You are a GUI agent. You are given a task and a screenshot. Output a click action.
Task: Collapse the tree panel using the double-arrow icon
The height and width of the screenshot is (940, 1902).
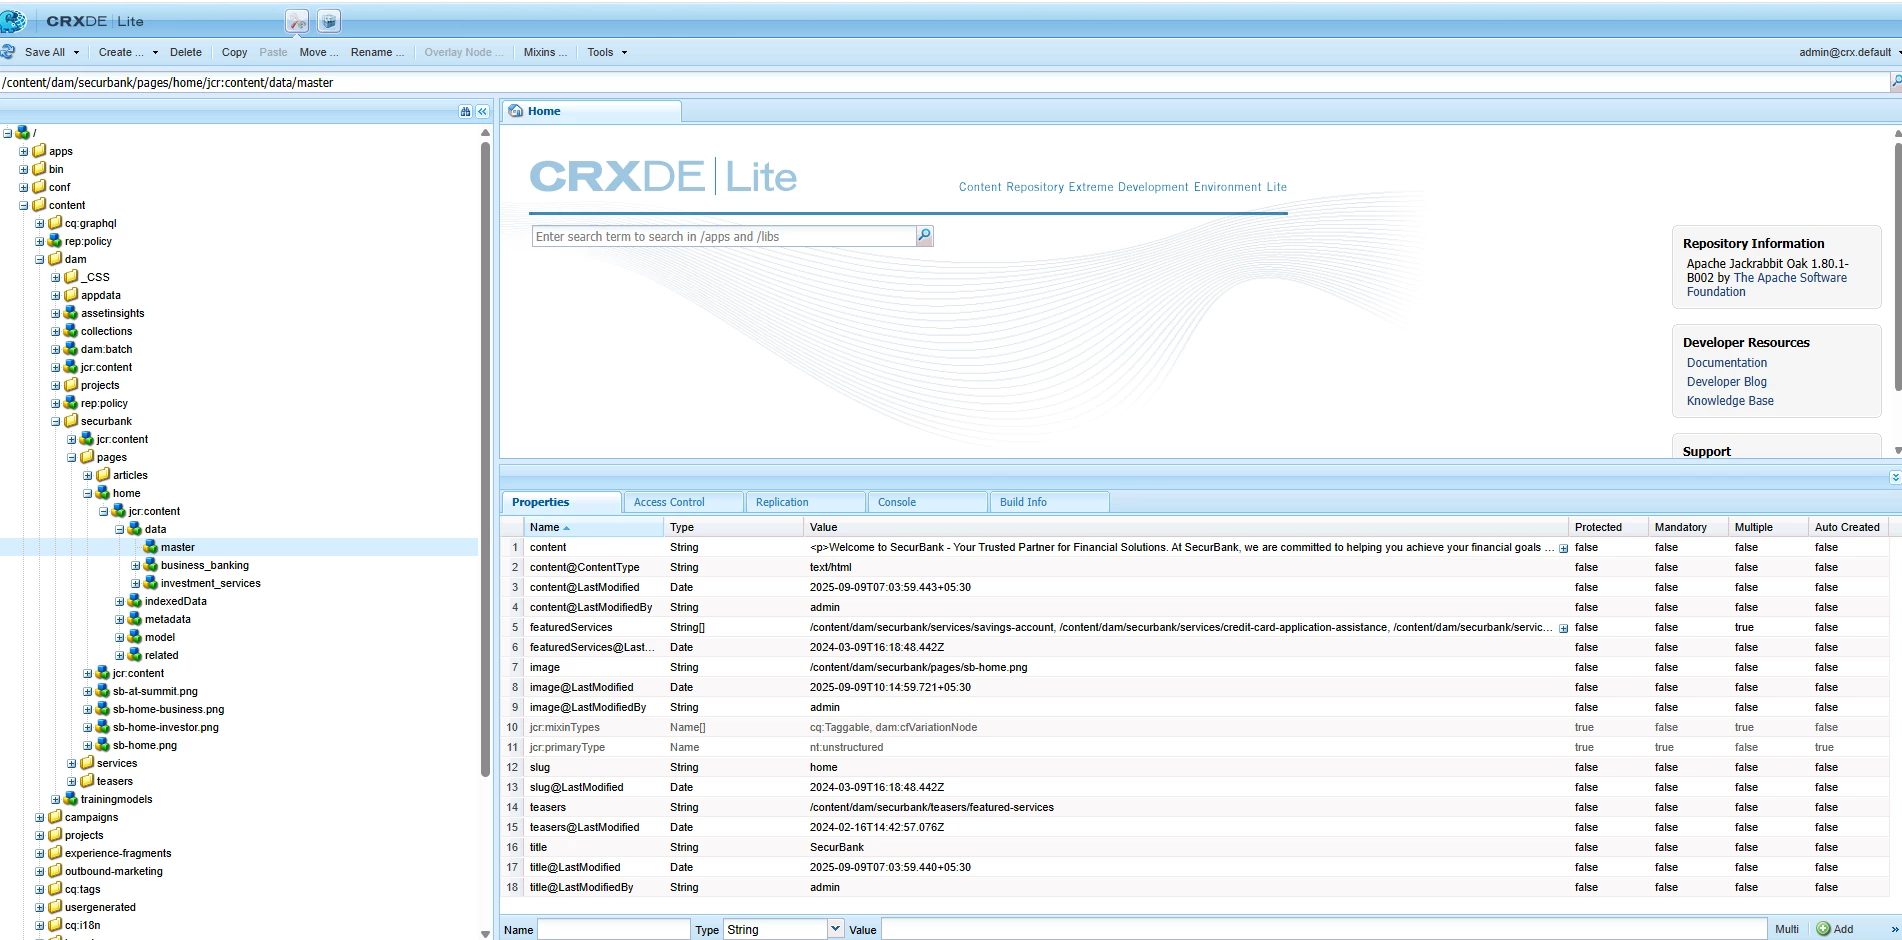pyautogui.click(x=482, y=112)
